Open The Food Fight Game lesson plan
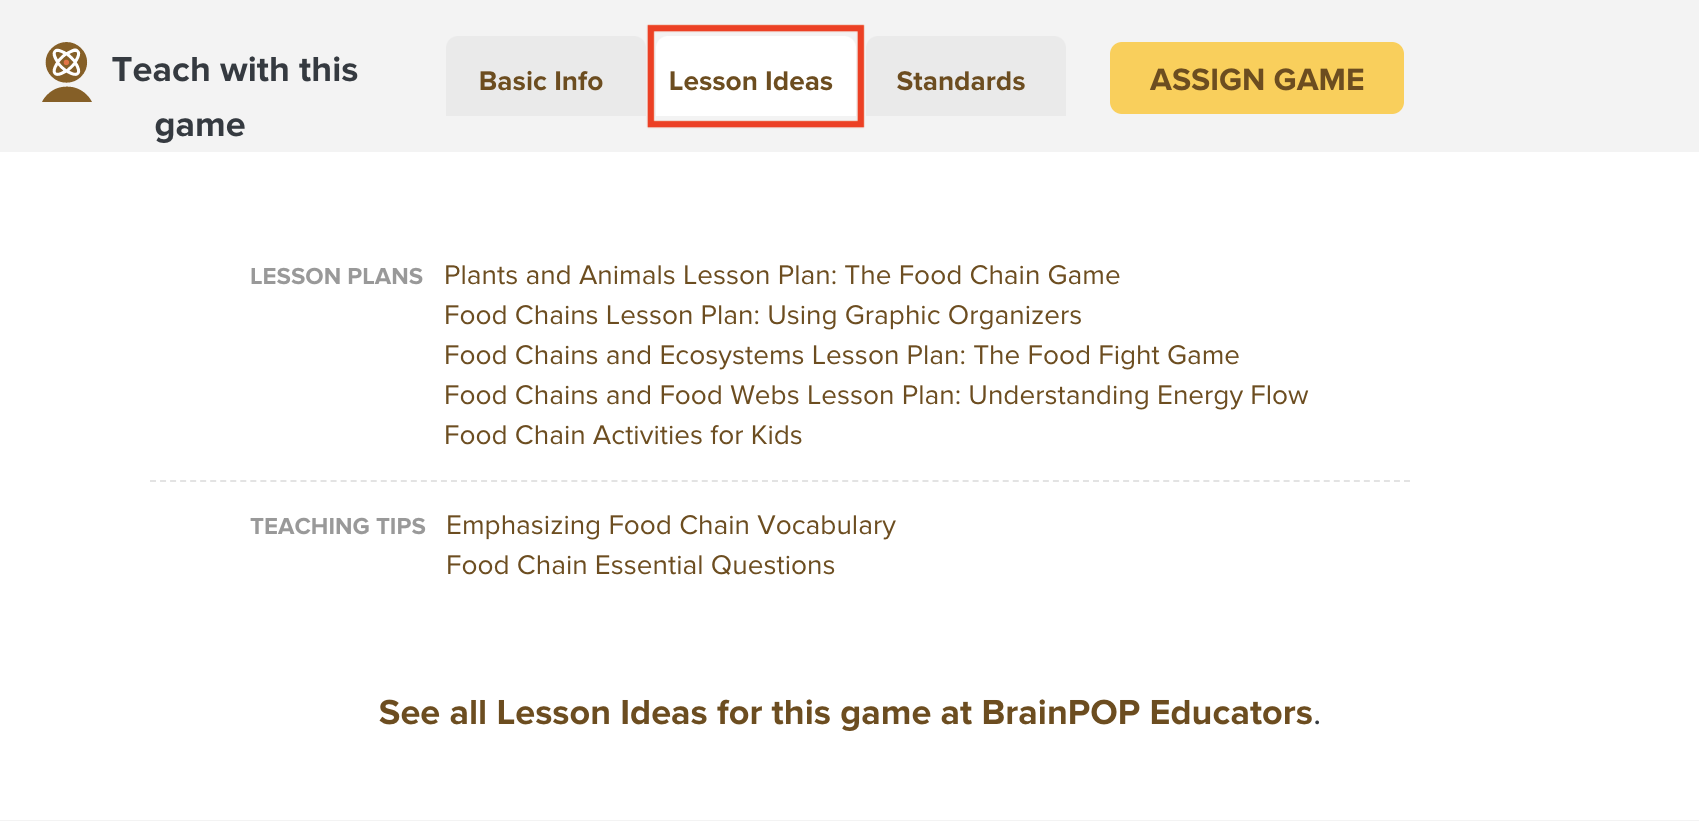Viewport: 1699px width, 821px height. (x=842, y=355)
